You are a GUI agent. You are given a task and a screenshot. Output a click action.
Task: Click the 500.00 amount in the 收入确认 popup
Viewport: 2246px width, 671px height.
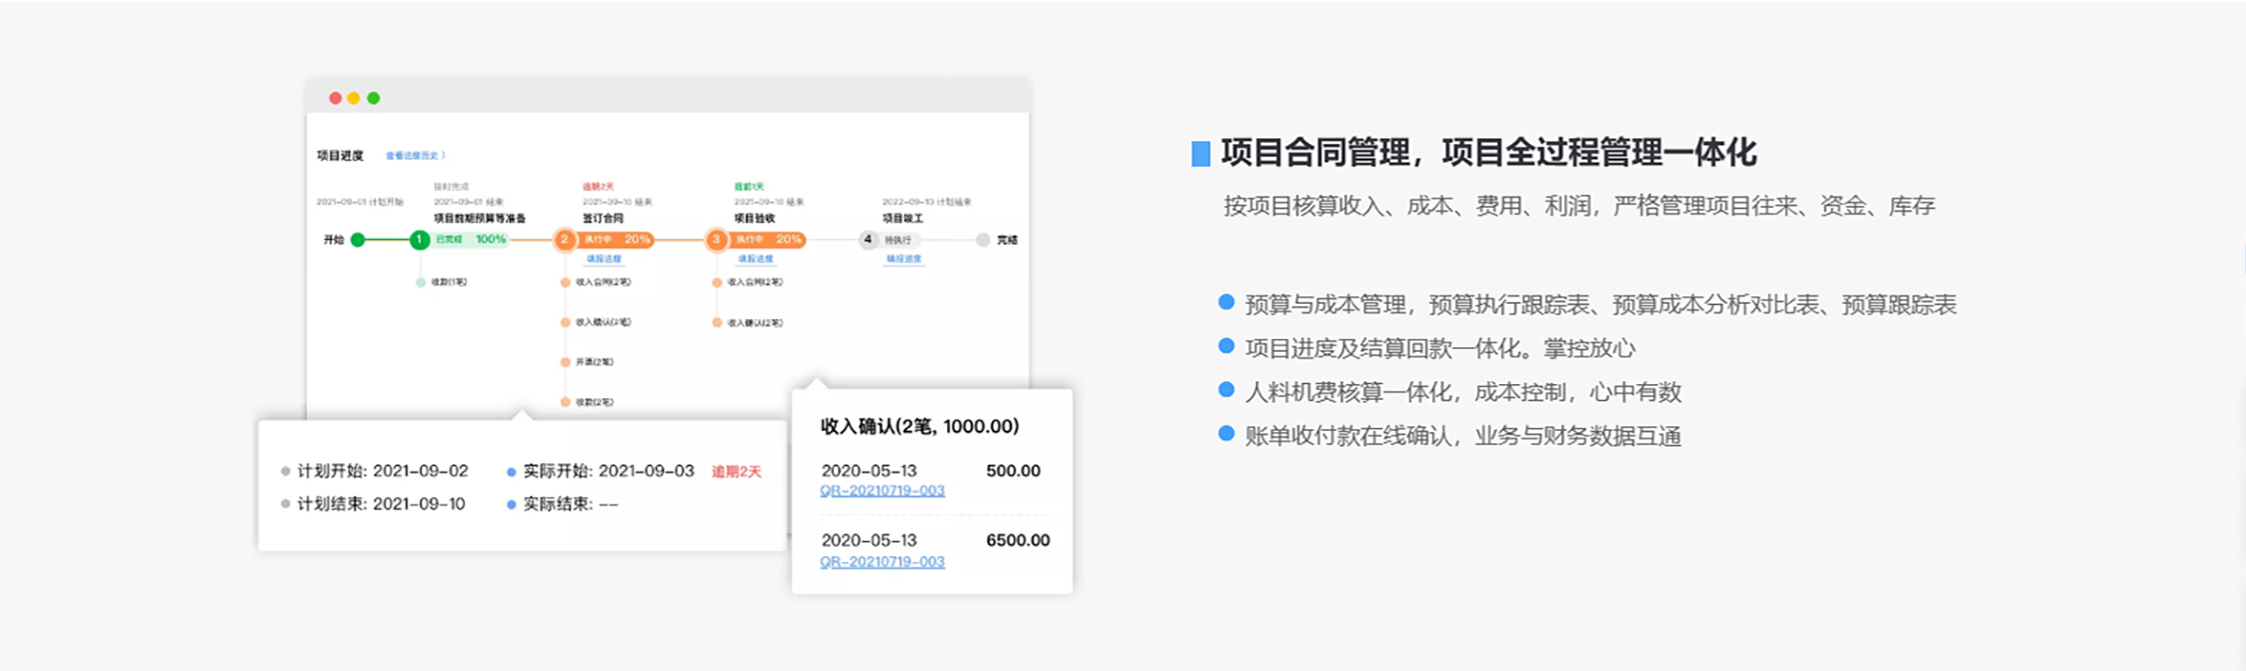(x=1013, y=471)
